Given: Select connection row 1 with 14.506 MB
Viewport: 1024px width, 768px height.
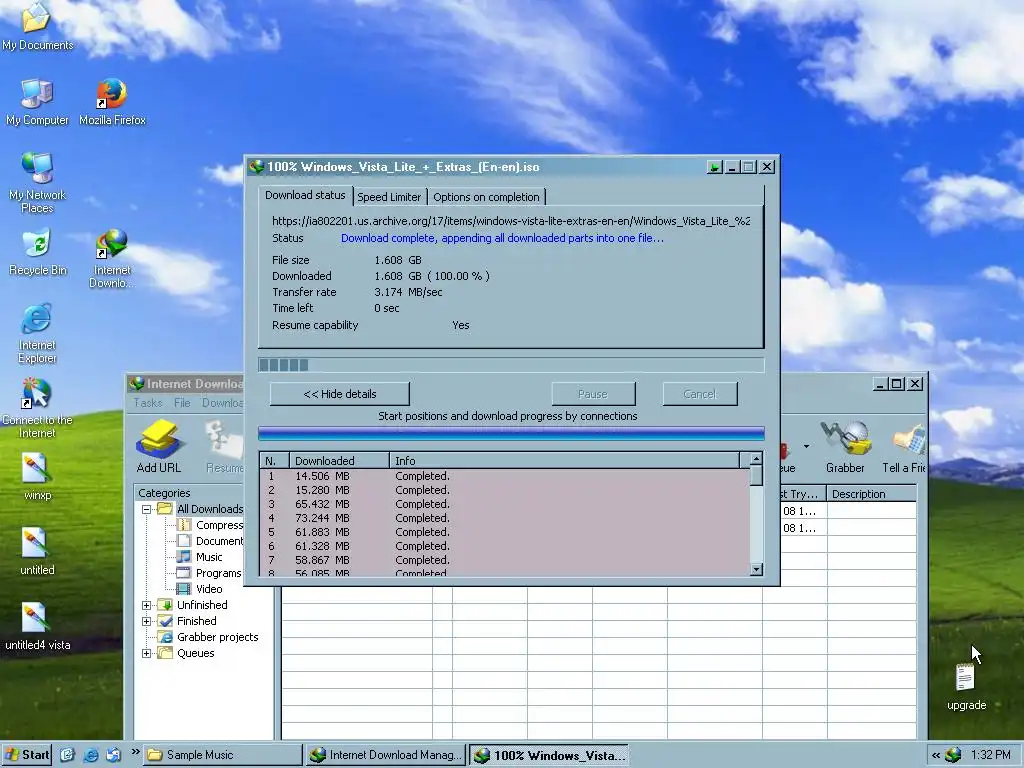Looking at the screenshot, I should coord(504,476).
